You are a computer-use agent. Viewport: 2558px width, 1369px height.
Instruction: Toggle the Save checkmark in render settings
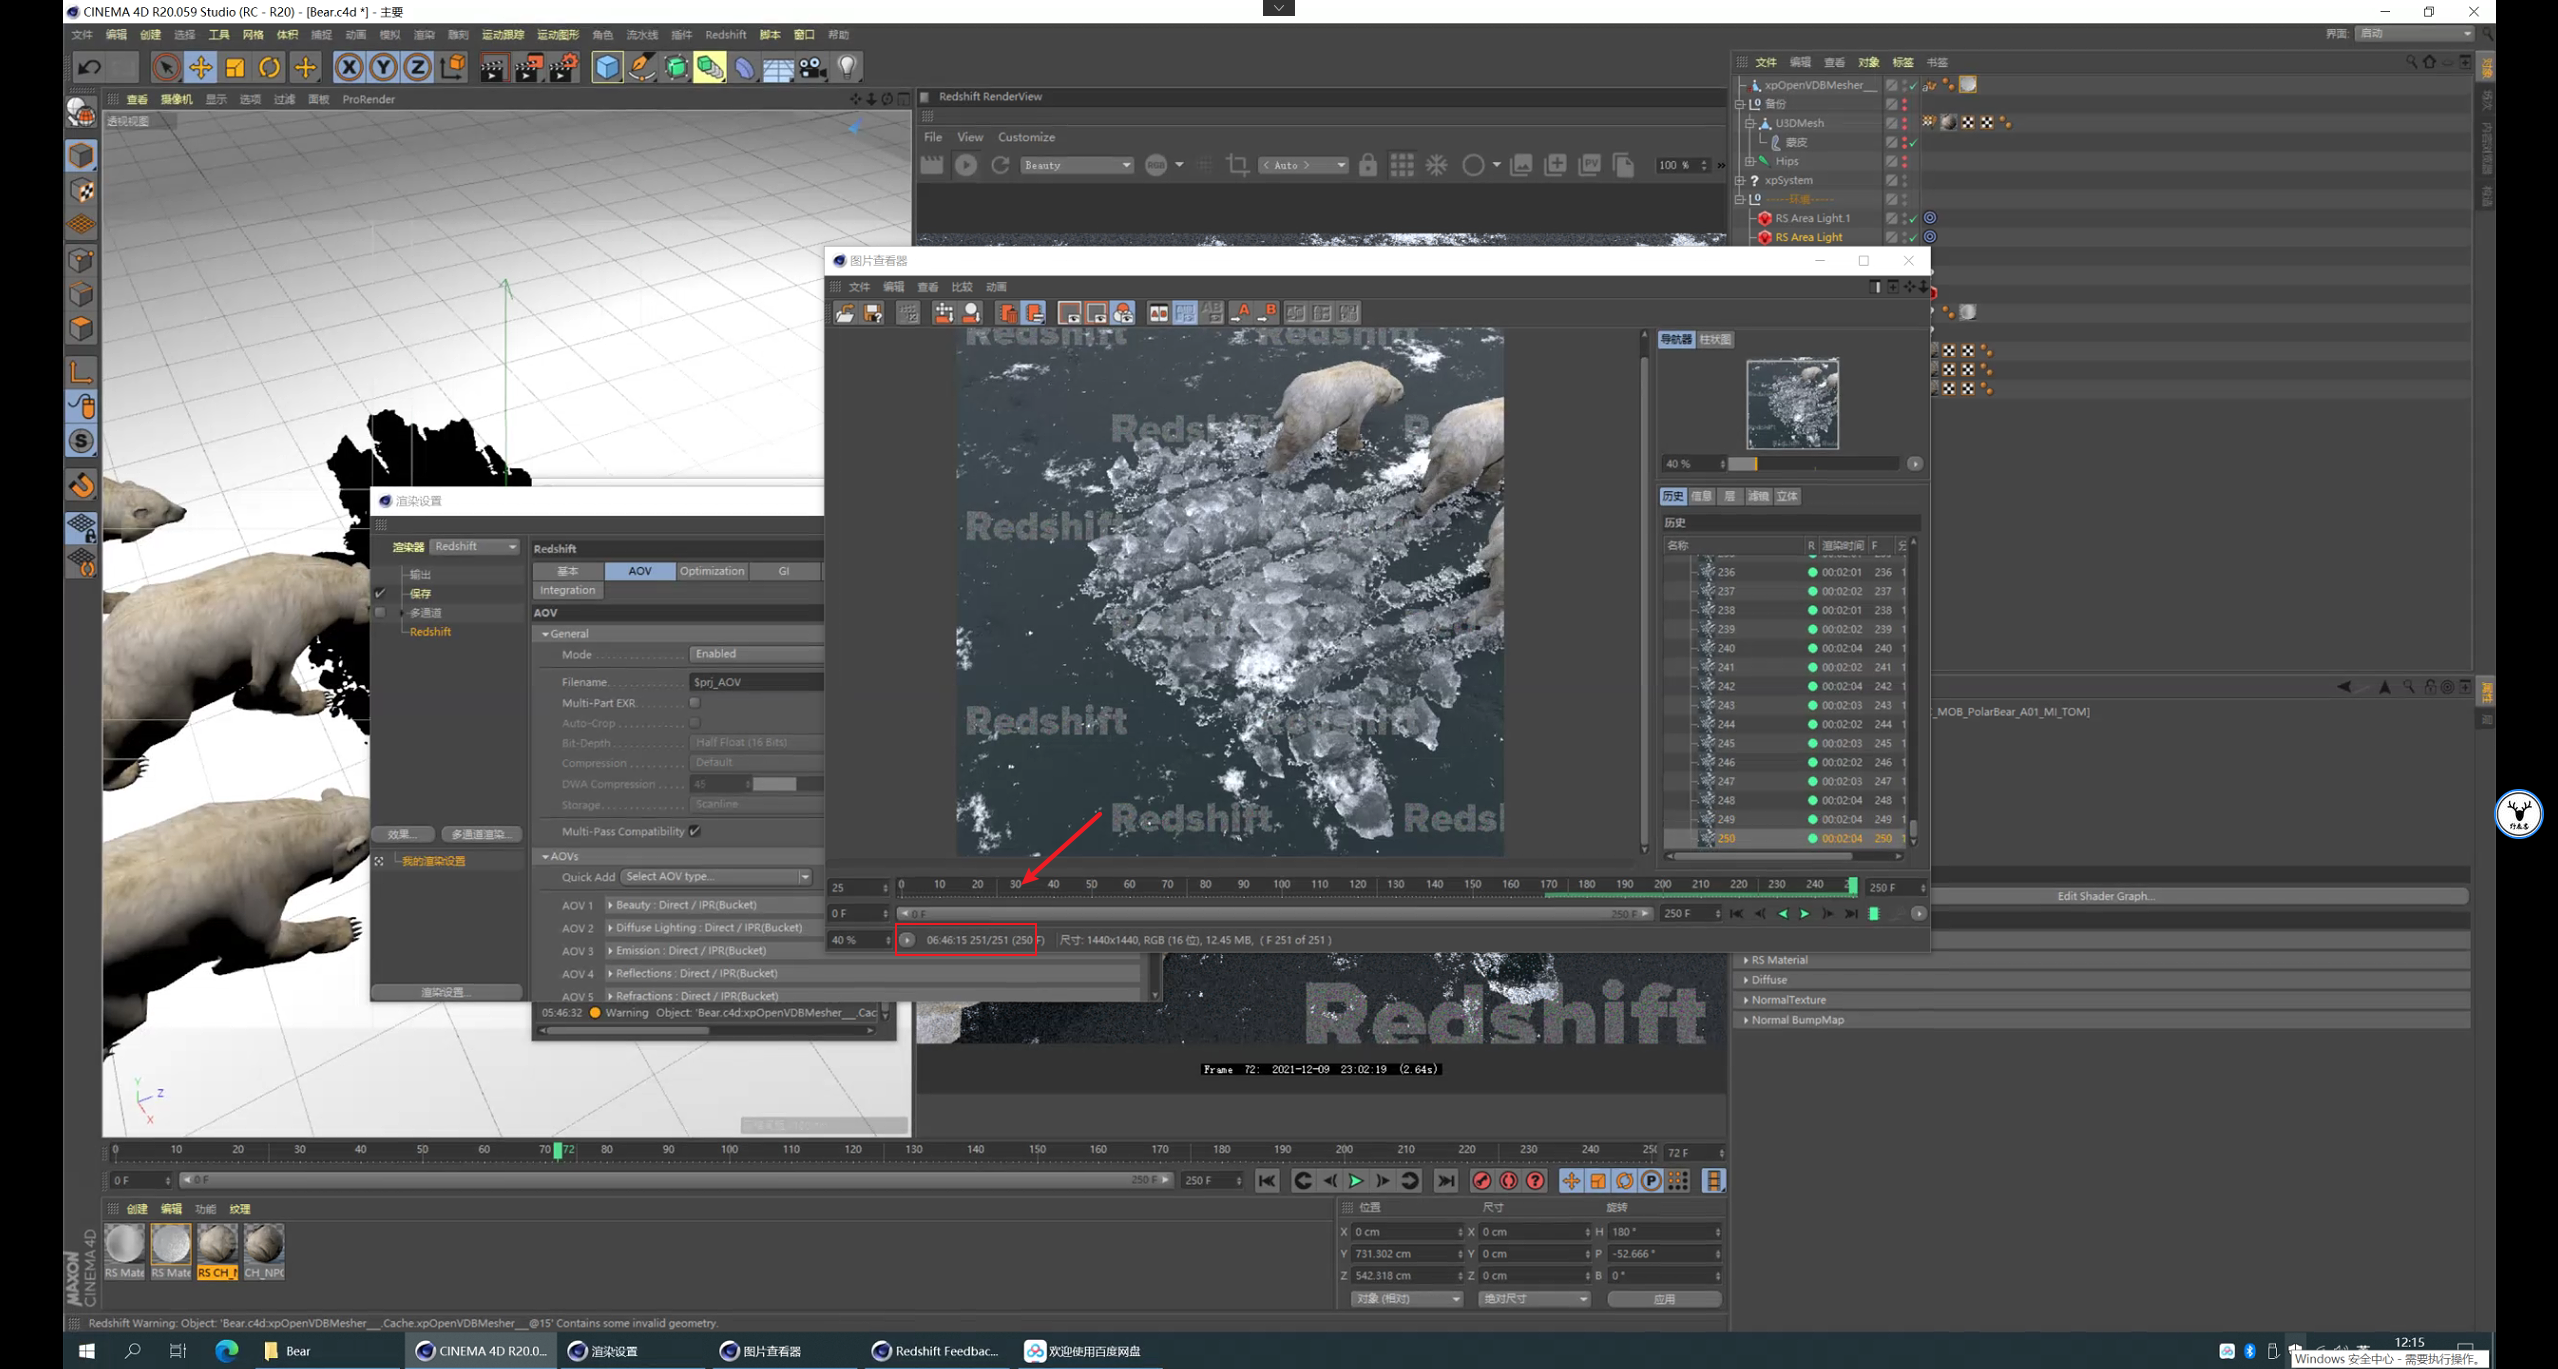pos(380,593)
